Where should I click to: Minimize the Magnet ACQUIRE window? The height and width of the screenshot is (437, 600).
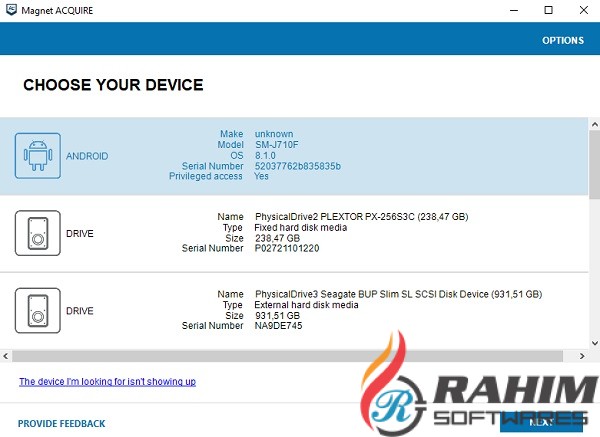pyautogui.click(x=514, y=10)
